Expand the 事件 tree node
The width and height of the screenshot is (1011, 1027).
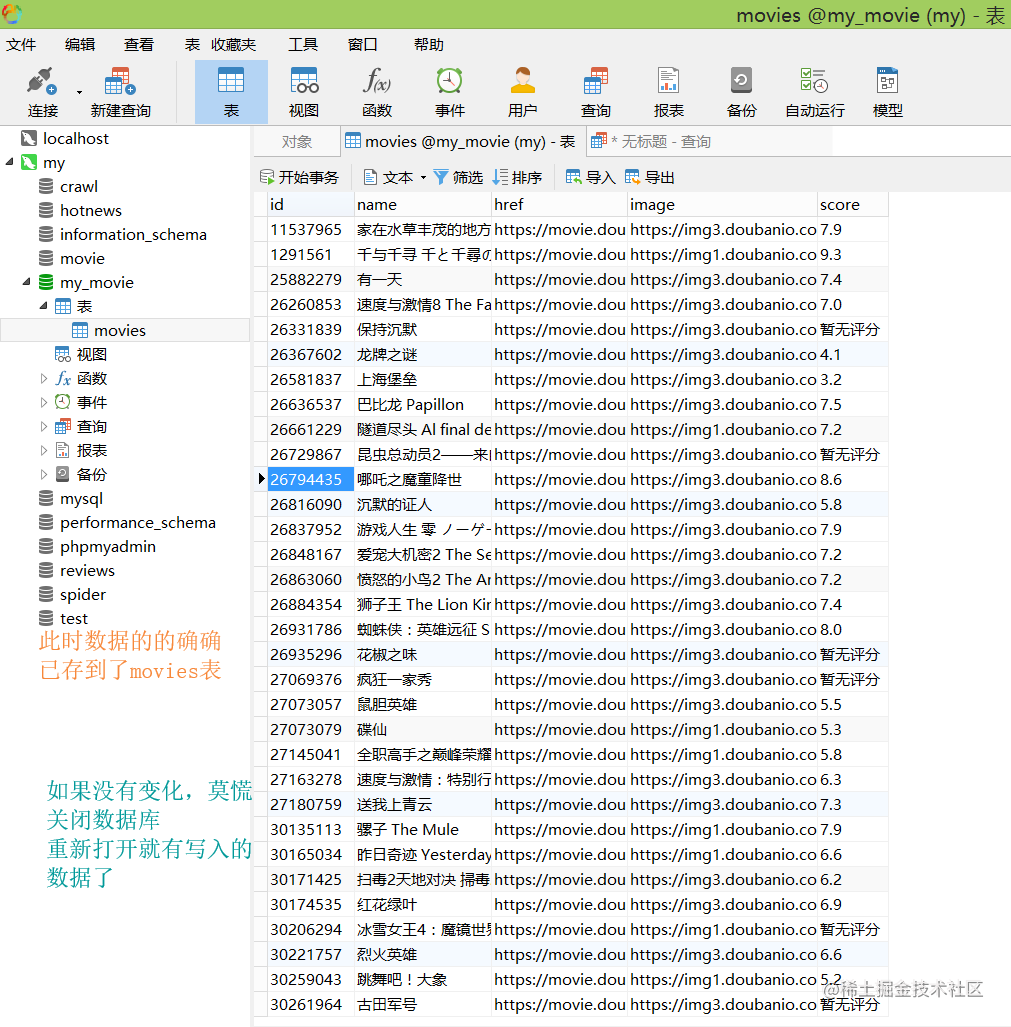point(43,402)
